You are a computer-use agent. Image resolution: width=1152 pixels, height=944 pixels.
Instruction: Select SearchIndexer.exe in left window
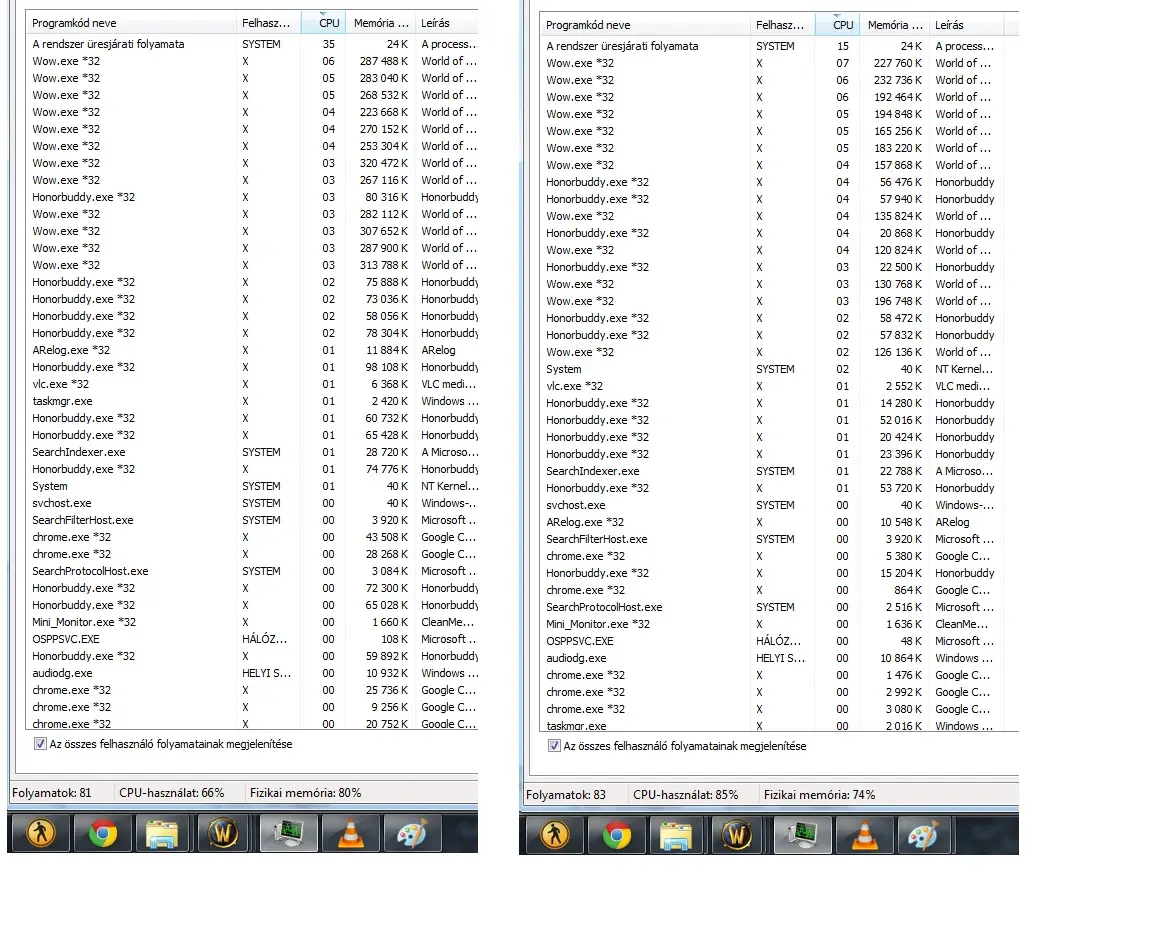252,452
